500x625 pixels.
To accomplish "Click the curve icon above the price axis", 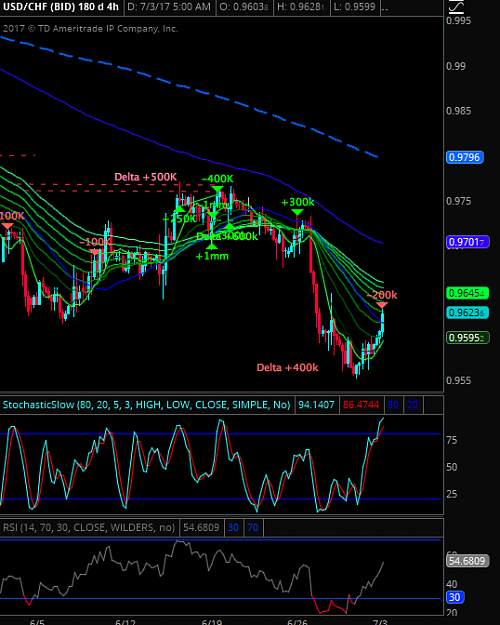I will click(x=456, y=7).
